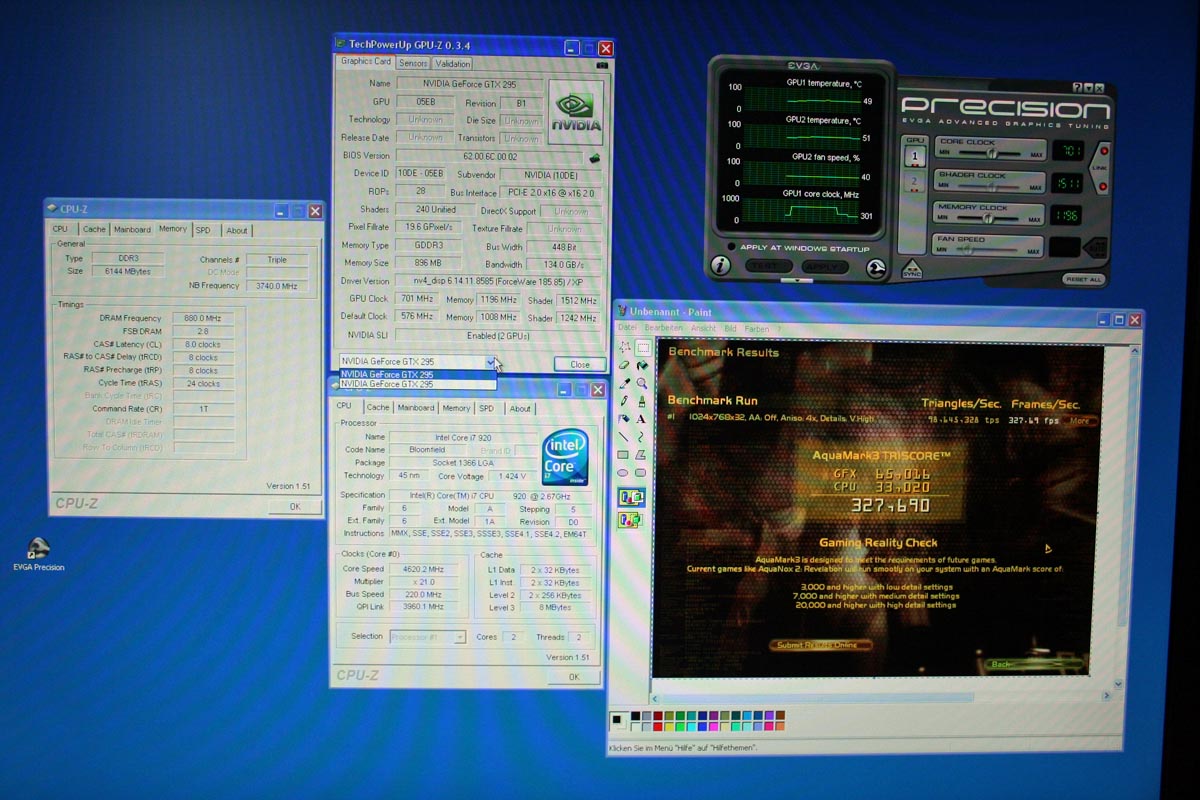This screenshot has width=1200, height=800.
Task: Pick the red color swatch in Paint palette
Action: (658, 727)
